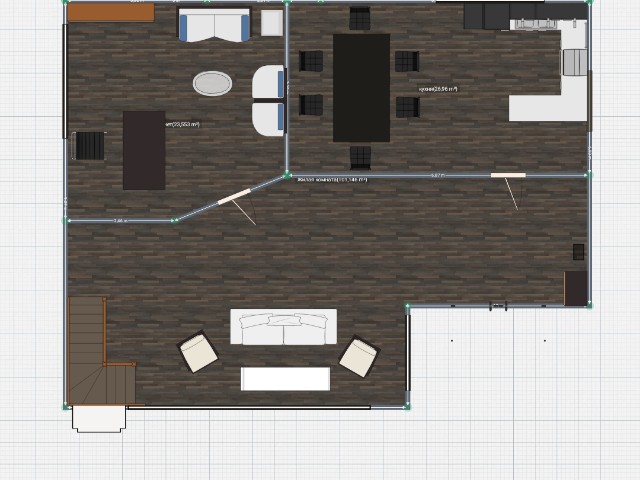Viewport: 640px width, 480px height.
Task: Select the large black dining table
Action: (x=361, y=88)
